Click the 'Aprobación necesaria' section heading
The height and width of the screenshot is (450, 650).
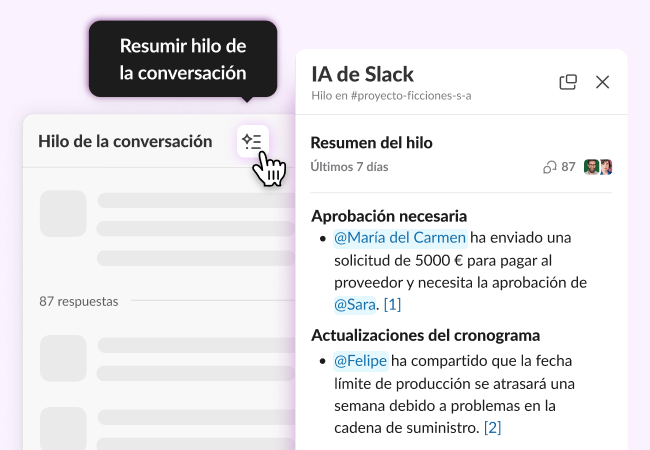pyautogui.click(x=389, y=216)
